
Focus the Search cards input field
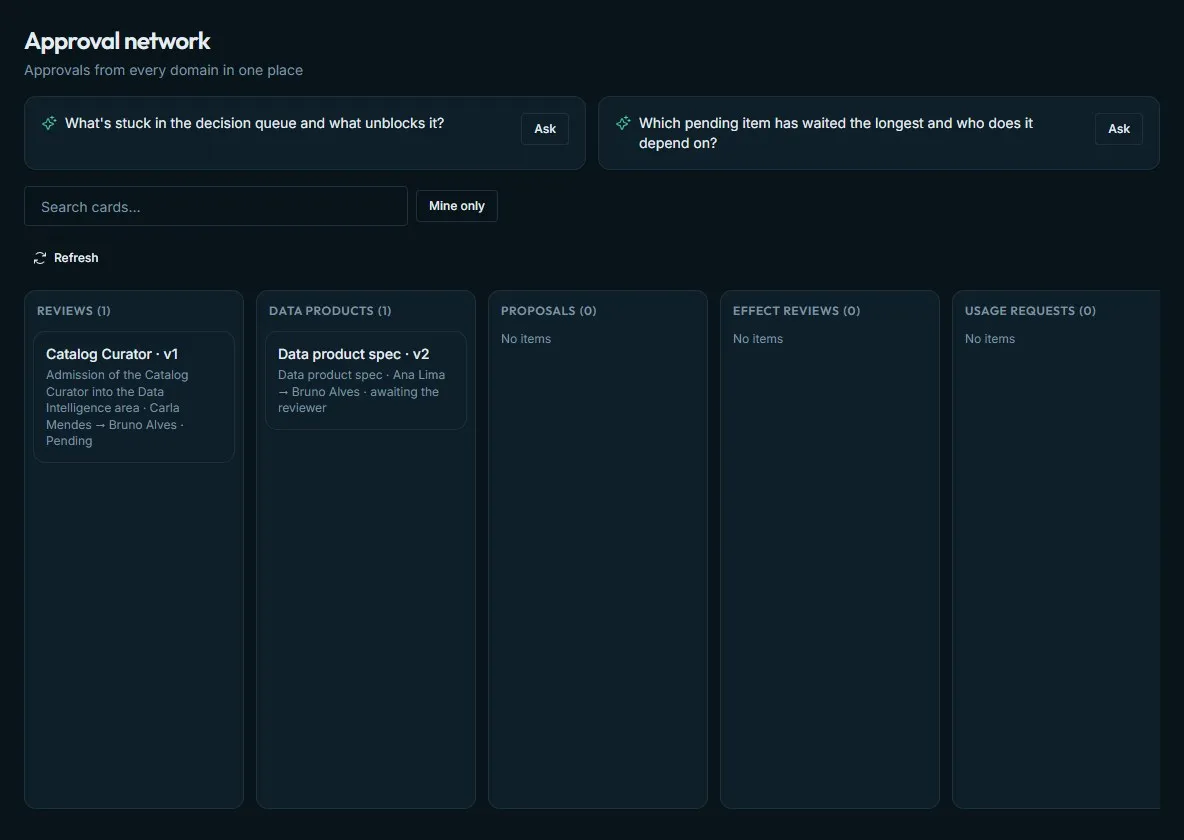click(216, 206)
